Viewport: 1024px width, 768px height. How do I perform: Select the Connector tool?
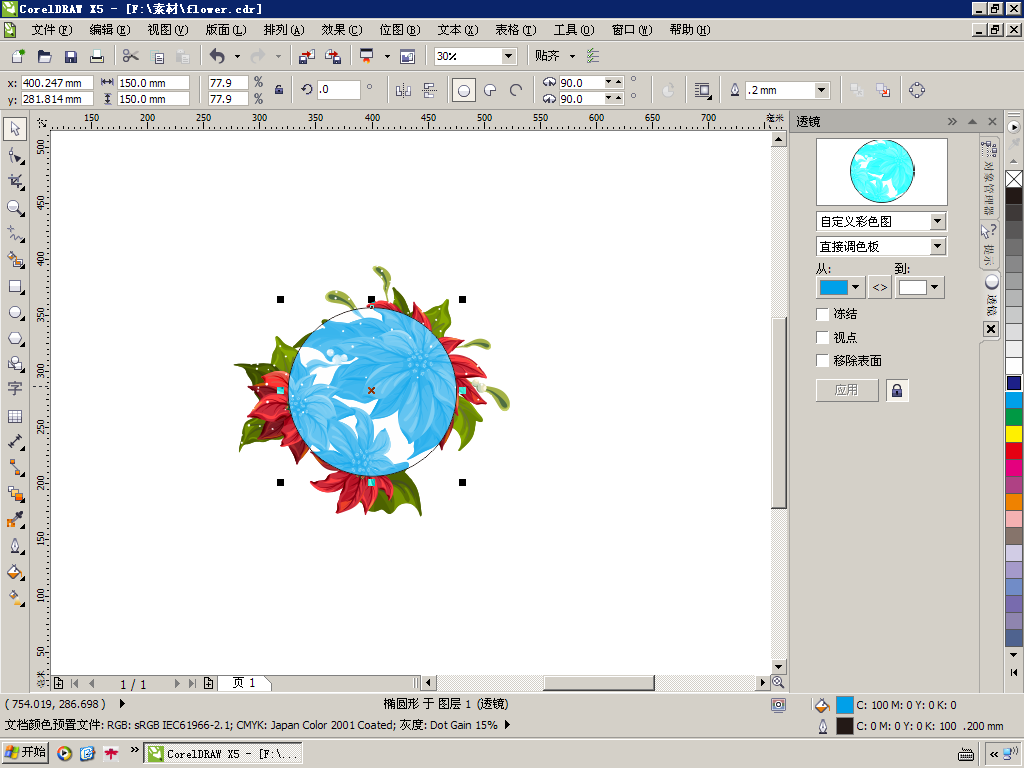15,468
